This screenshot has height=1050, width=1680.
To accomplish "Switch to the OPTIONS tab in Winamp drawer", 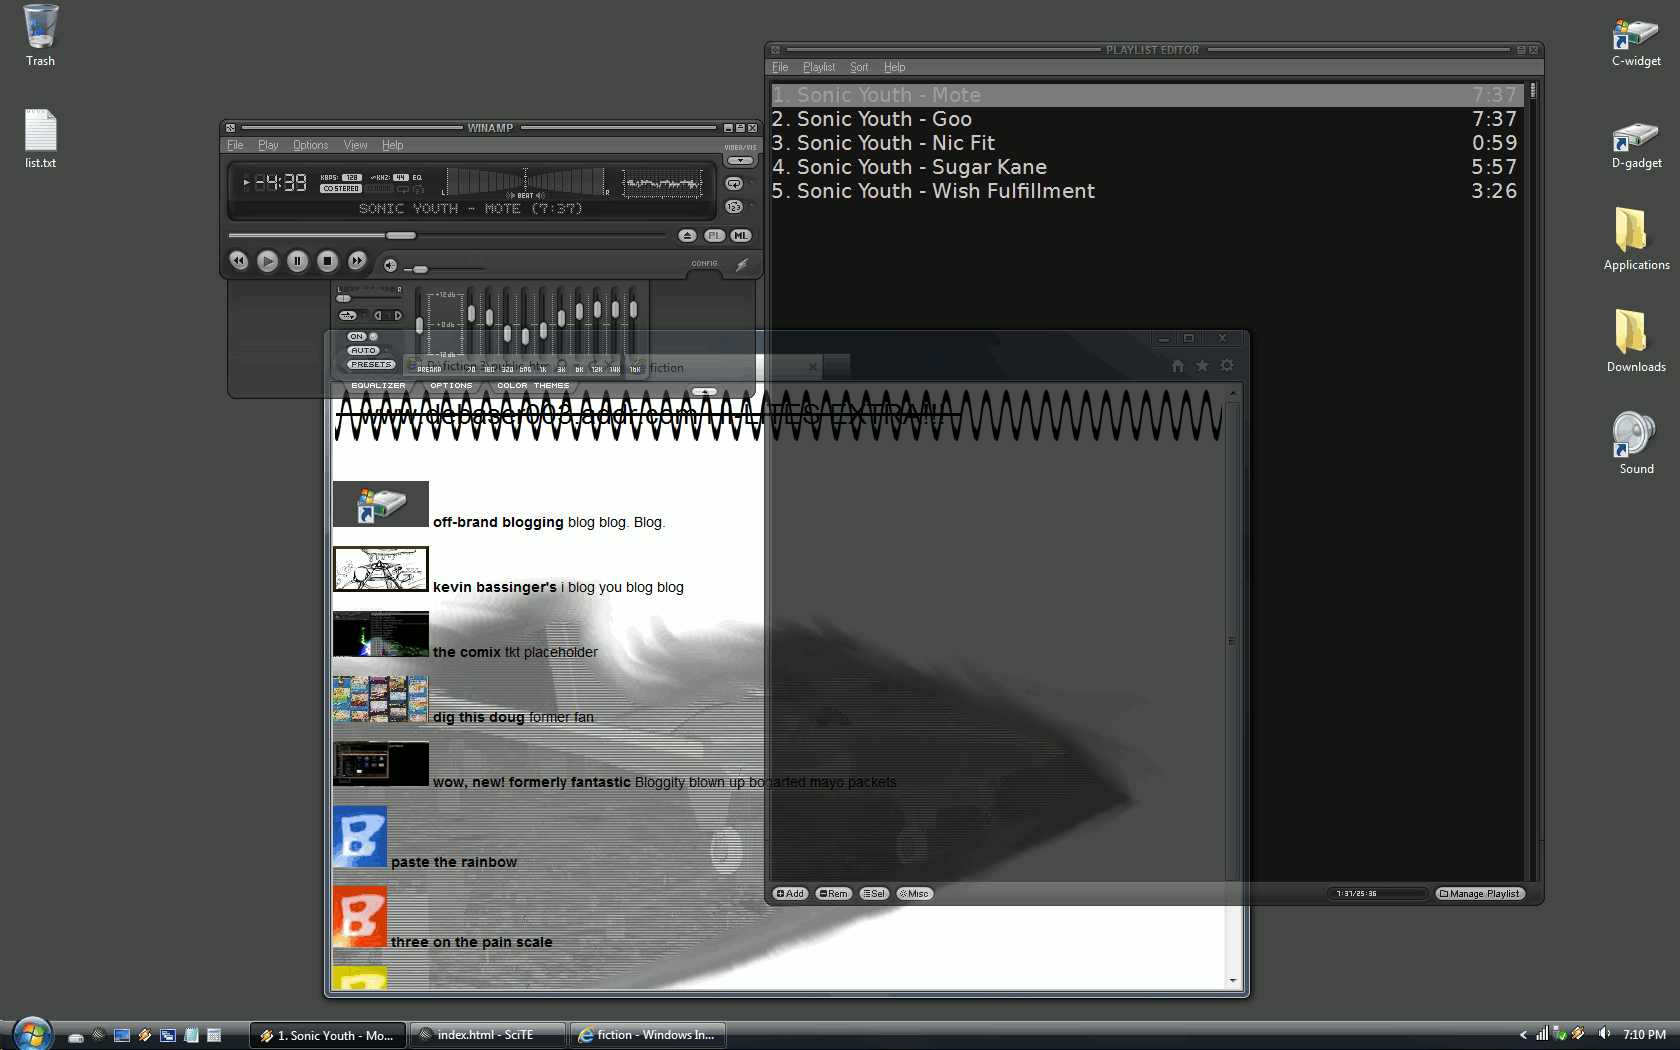I will (x=451, y=386).
